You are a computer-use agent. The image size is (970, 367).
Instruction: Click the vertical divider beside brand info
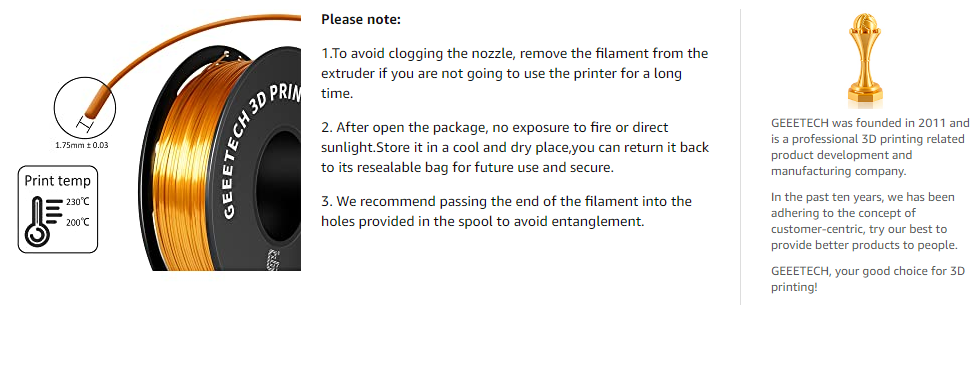tap(740, 157)
